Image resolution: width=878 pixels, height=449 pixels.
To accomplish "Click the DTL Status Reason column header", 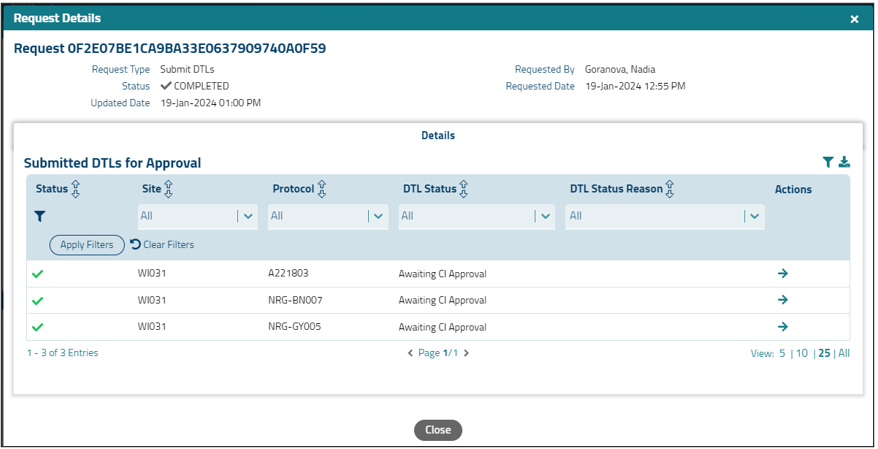I will pos(616,189).
